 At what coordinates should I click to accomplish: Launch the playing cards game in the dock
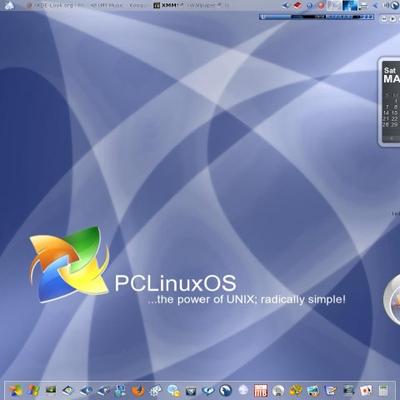pyautogui.click(x=366, y=390)
